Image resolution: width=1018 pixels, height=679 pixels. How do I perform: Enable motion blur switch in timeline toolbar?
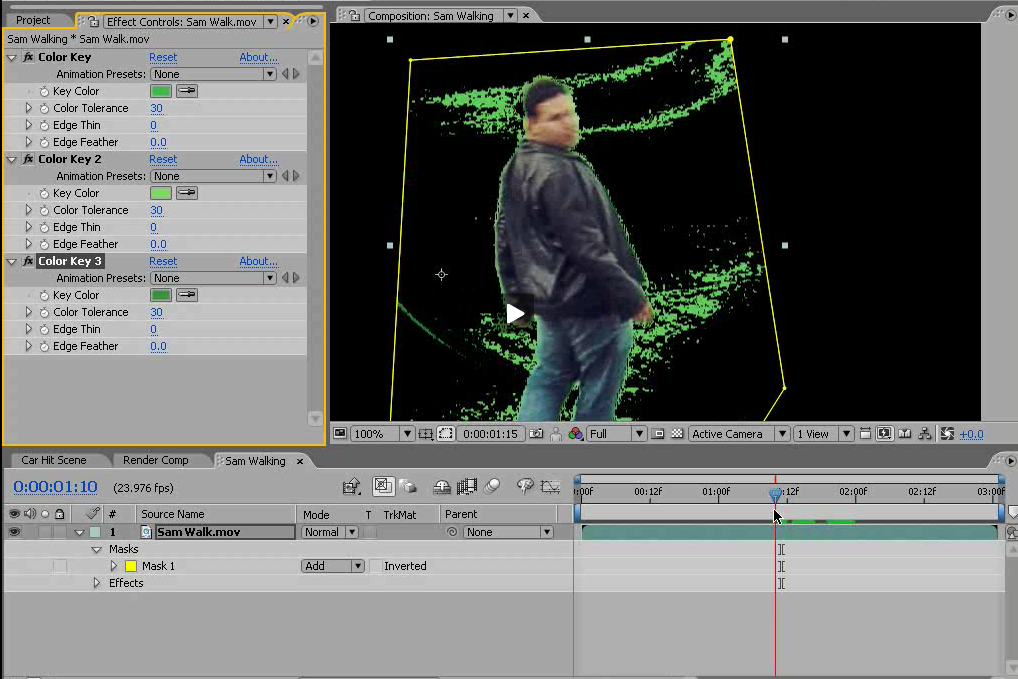pyautogui.click(x=491, y=487)
